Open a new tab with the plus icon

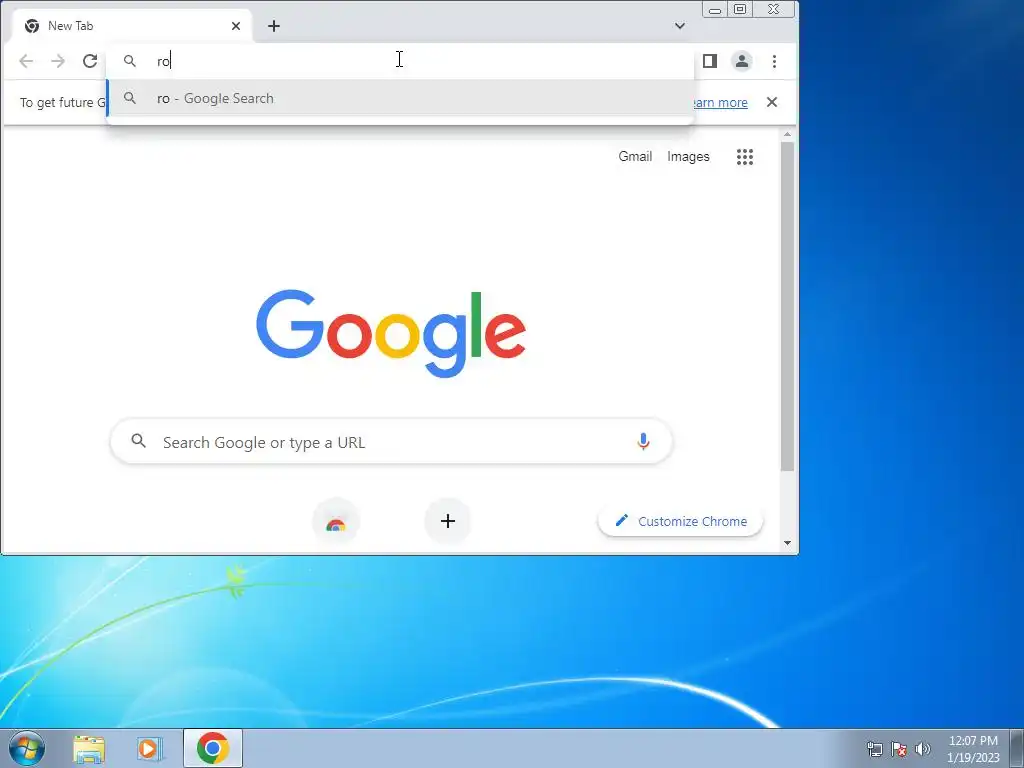(x=274, y=26)
